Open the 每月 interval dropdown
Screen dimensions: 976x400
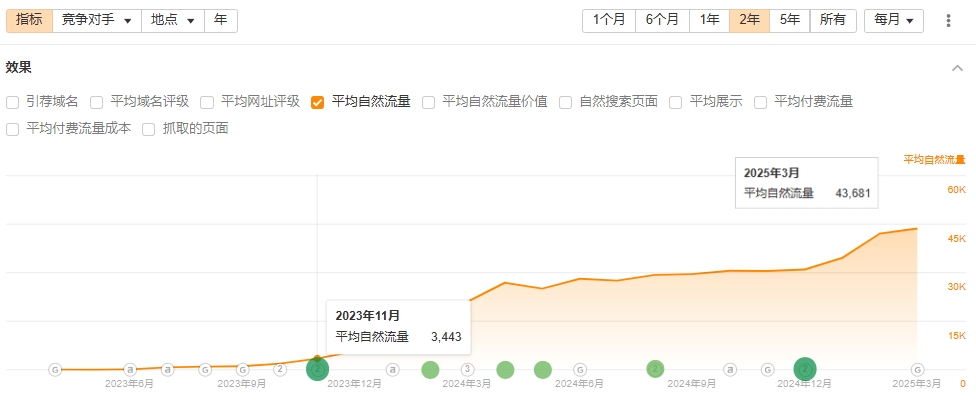pos(894,21)
